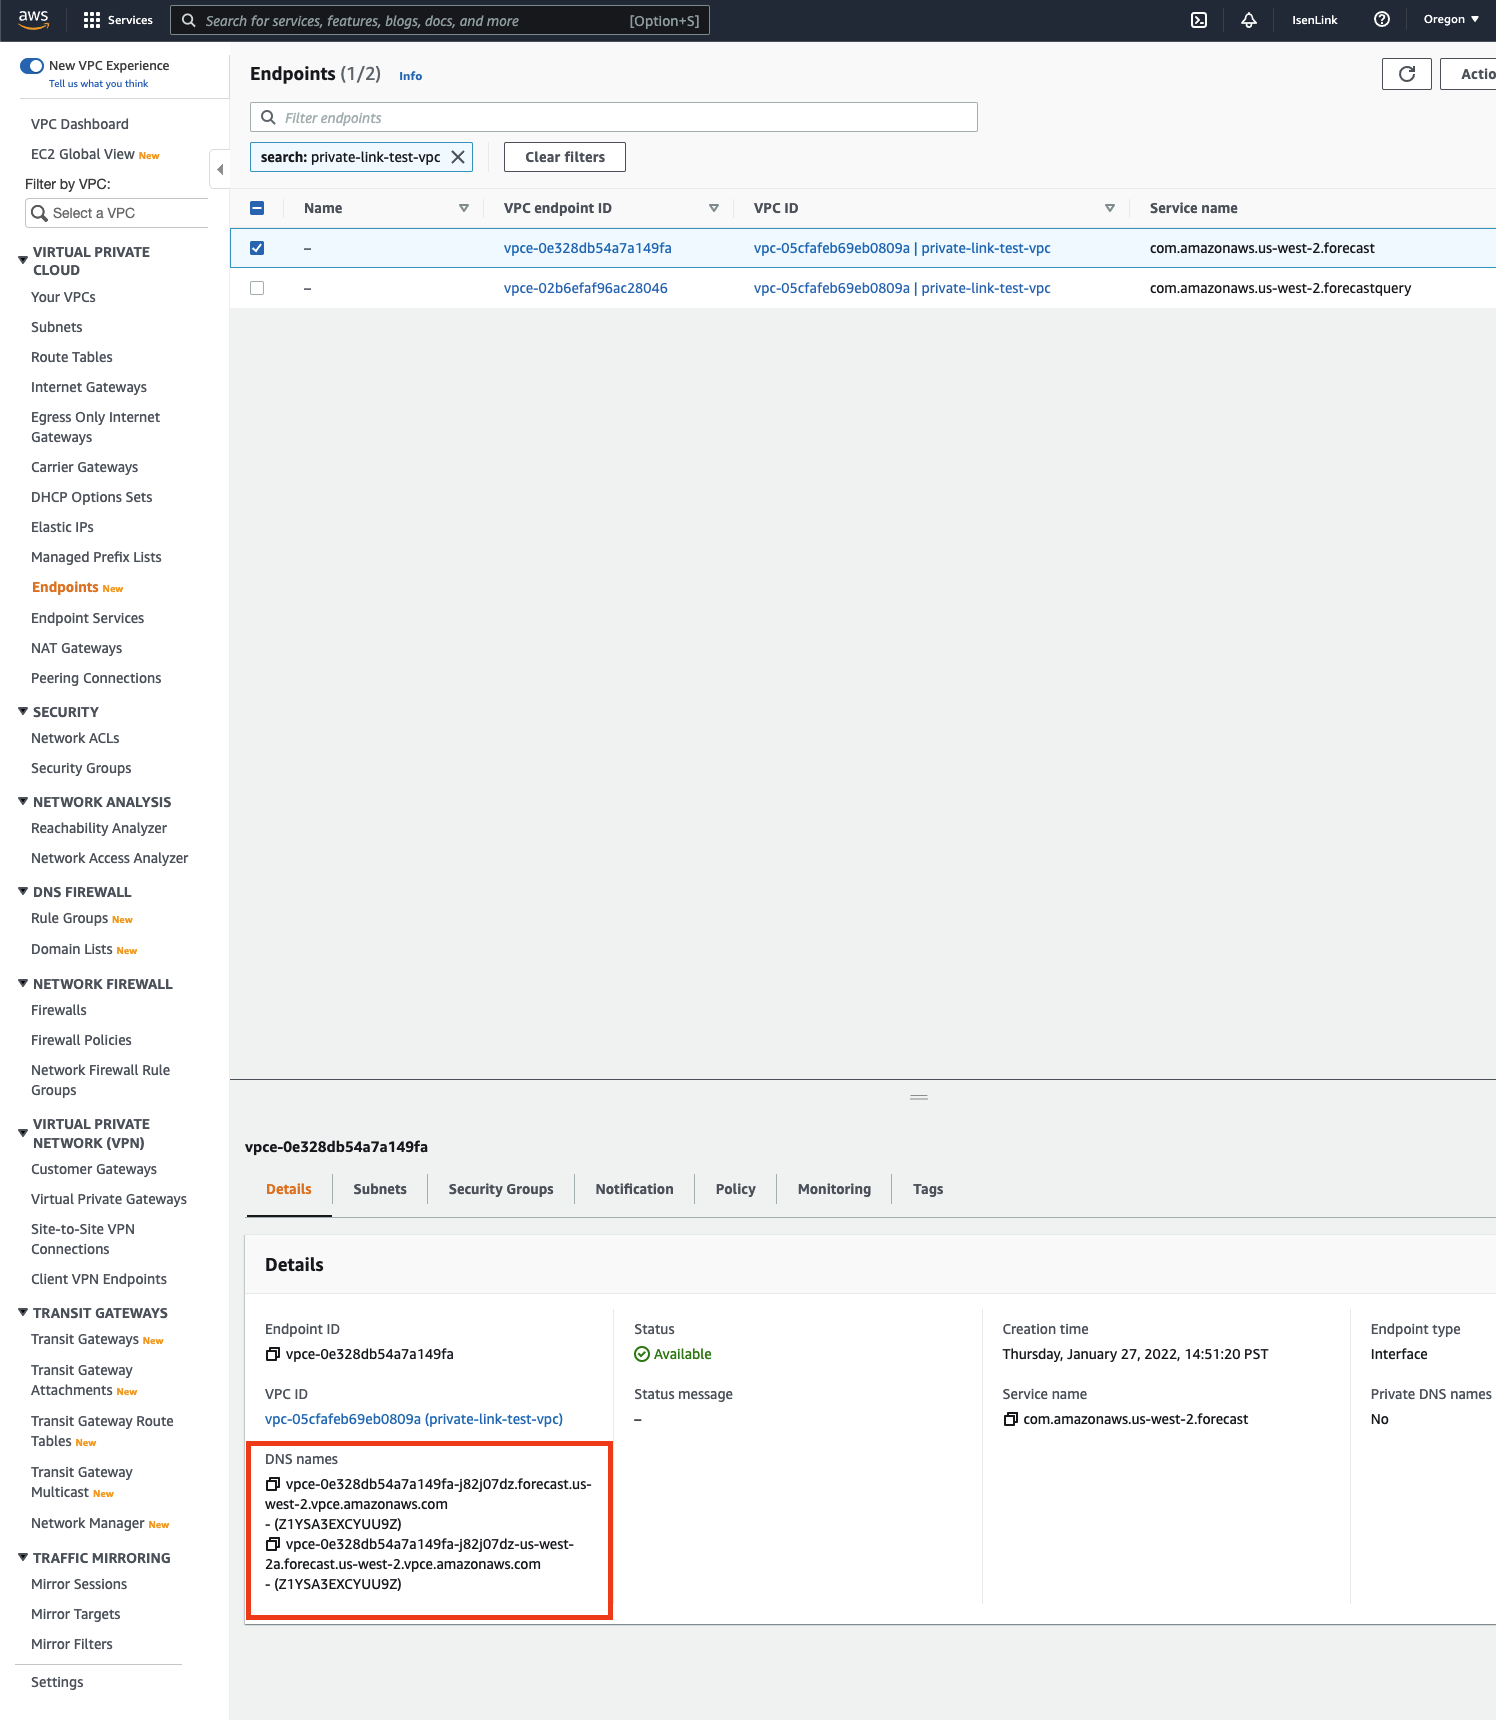Image resolution: width=1496 pixels, height=1720 pixels.
Task: Open the Monitoring tab
Action: coord(834,1189)
